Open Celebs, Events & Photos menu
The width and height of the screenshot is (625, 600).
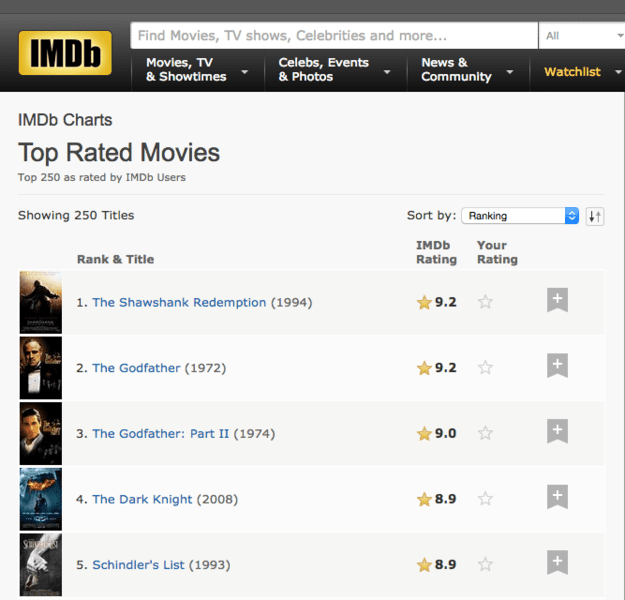click(333, 69)
